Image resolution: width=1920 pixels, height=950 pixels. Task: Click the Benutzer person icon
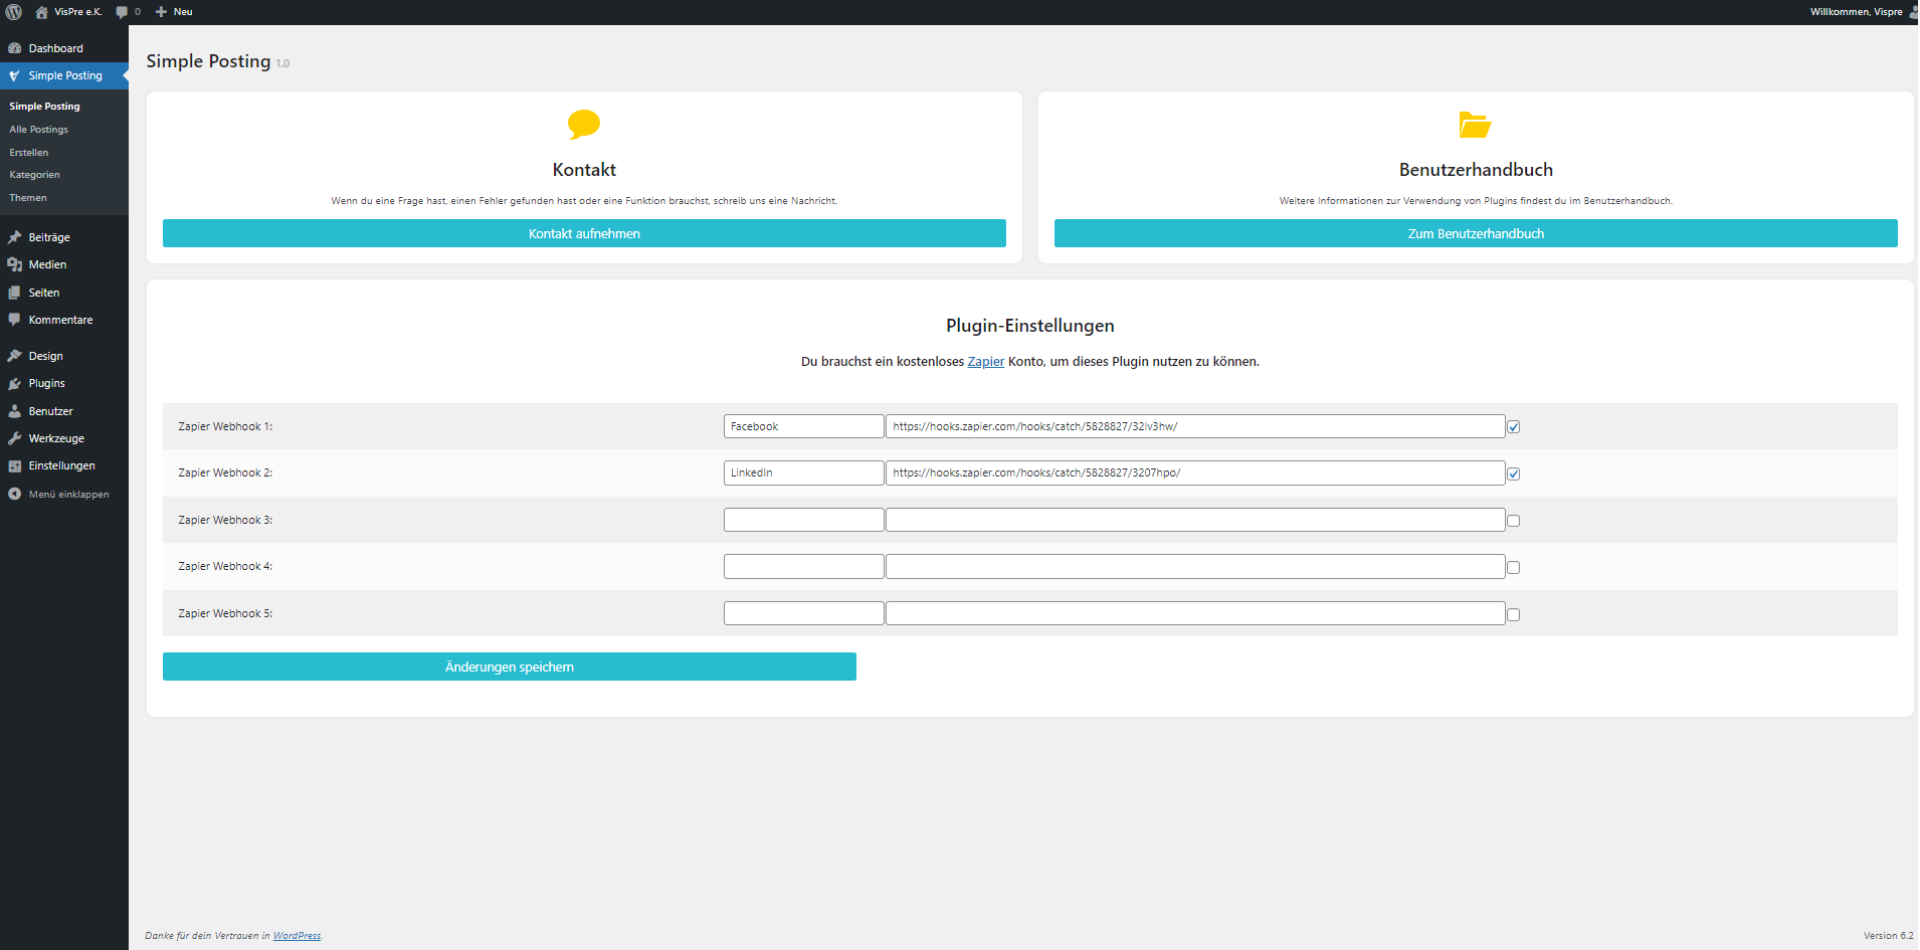[x=15, y=411]
